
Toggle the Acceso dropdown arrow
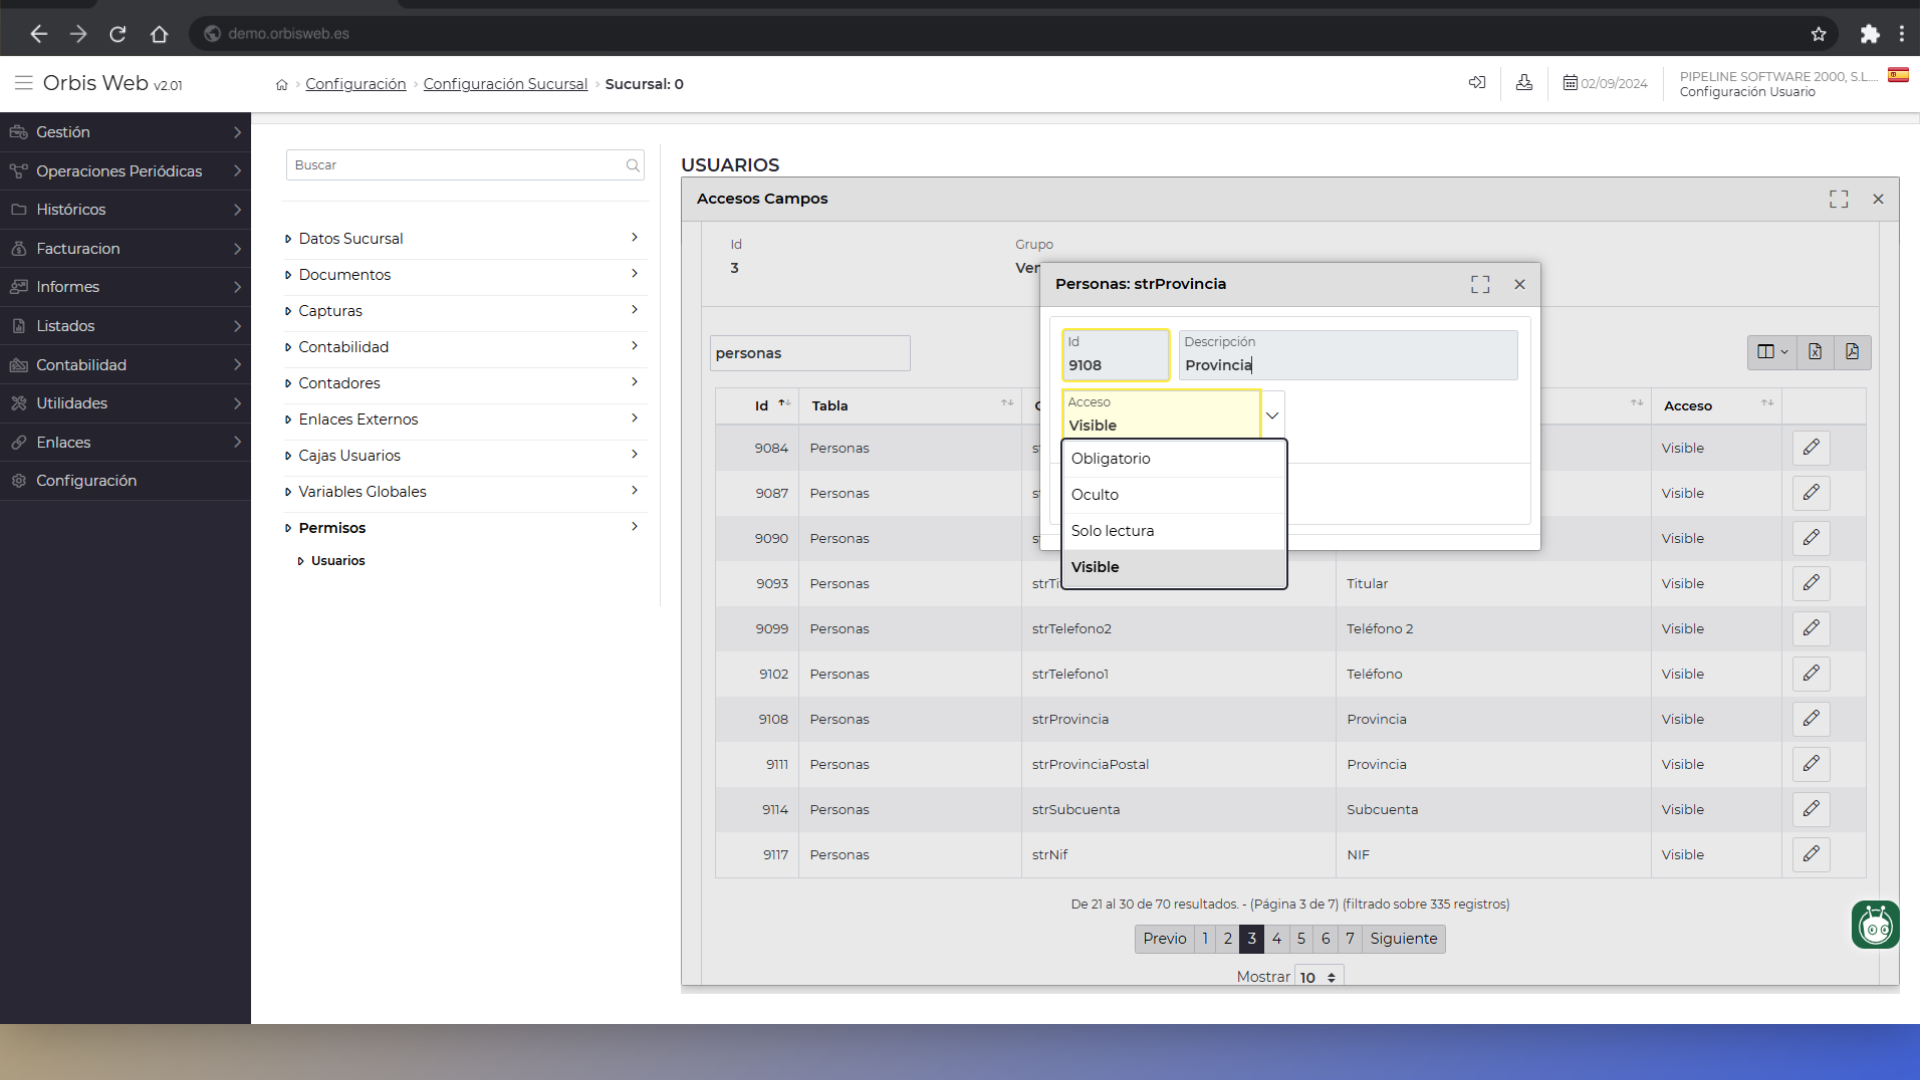click(1272, 415)
